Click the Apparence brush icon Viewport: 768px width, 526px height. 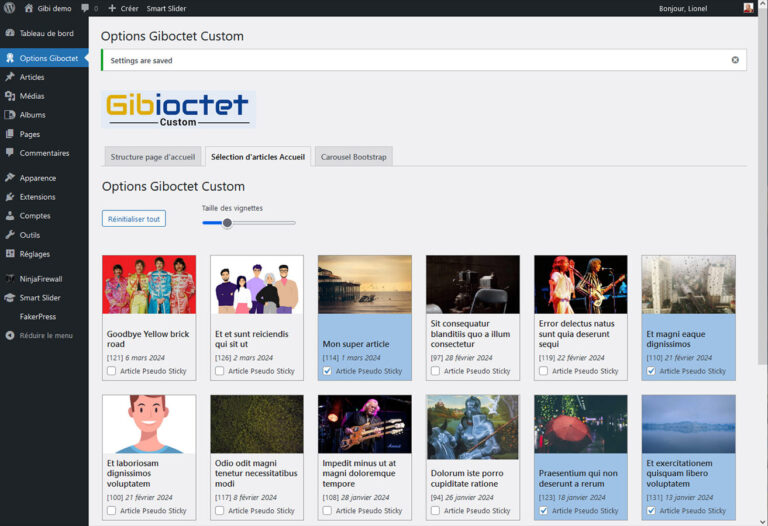click(10, 178)
